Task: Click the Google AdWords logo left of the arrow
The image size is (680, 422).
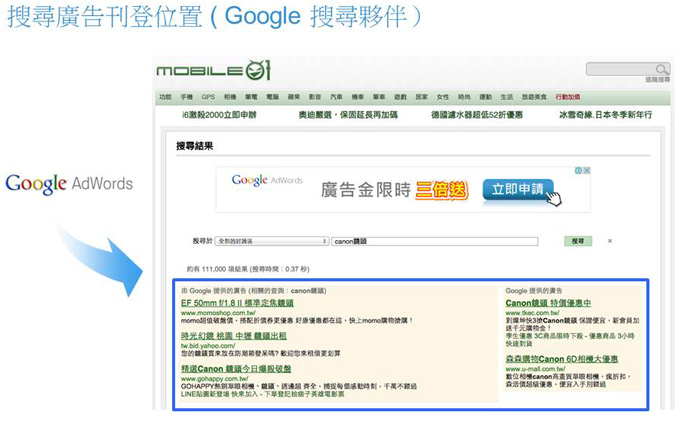Action: (69, 184)
